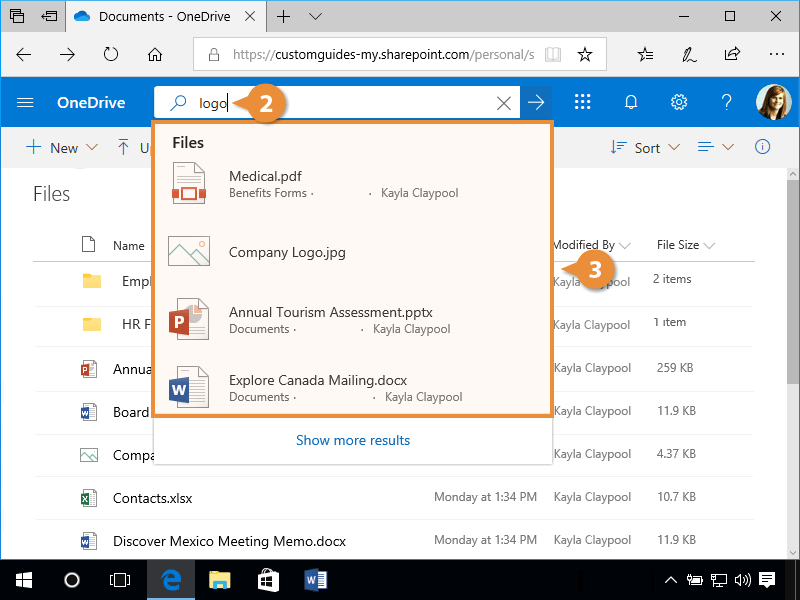800x600 pixels.
Task: Clear the search box with X
Action: 504,103
